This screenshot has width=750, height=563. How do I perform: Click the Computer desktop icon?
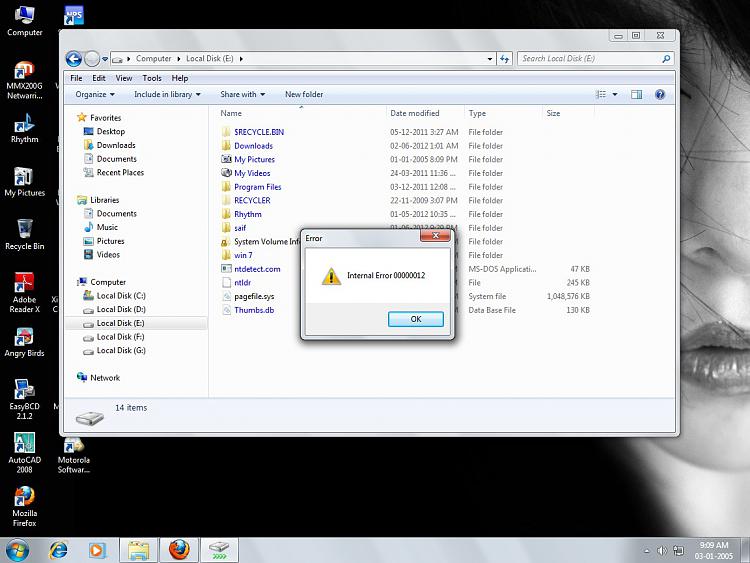(24, 22)
